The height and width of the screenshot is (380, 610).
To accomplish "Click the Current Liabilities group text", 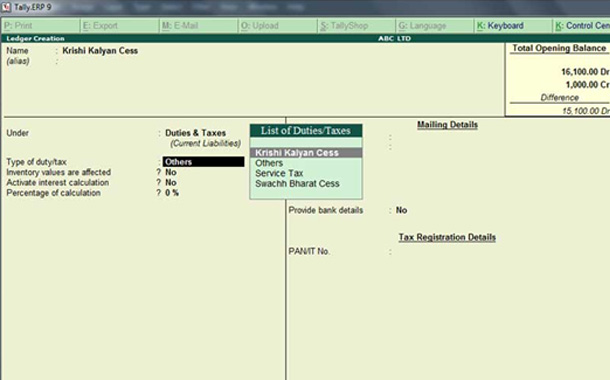I will pyautogui.click(x=205, y=143).
